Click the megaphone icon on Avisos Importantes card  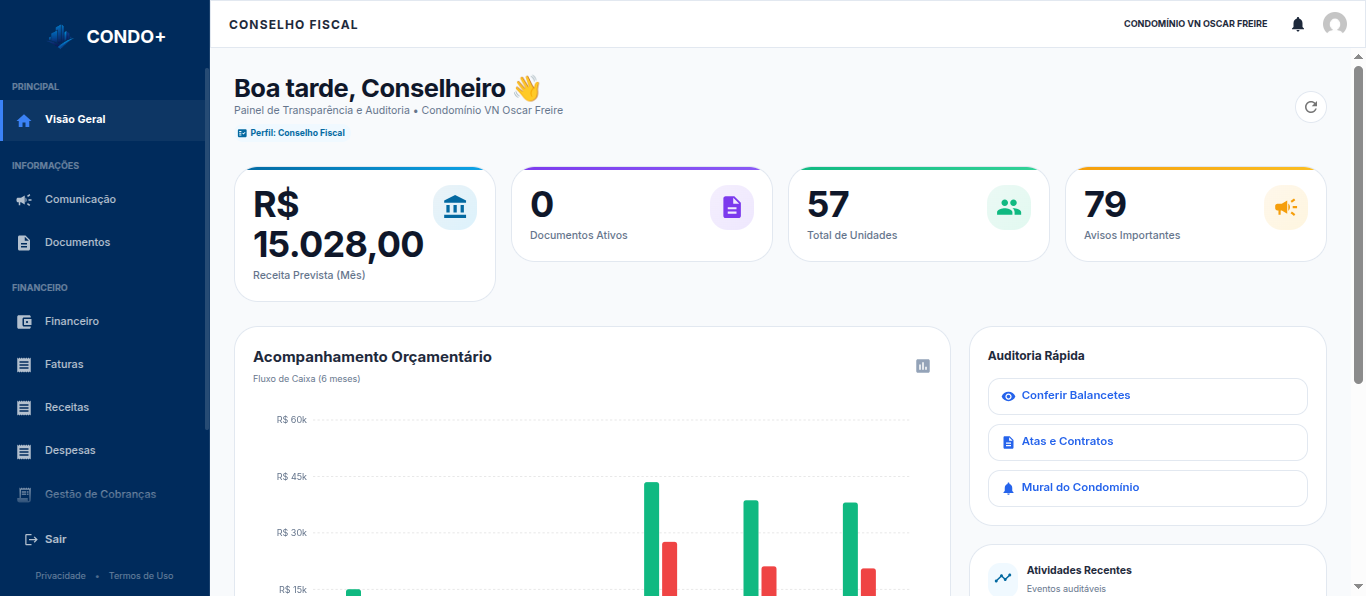[1286, 207]
